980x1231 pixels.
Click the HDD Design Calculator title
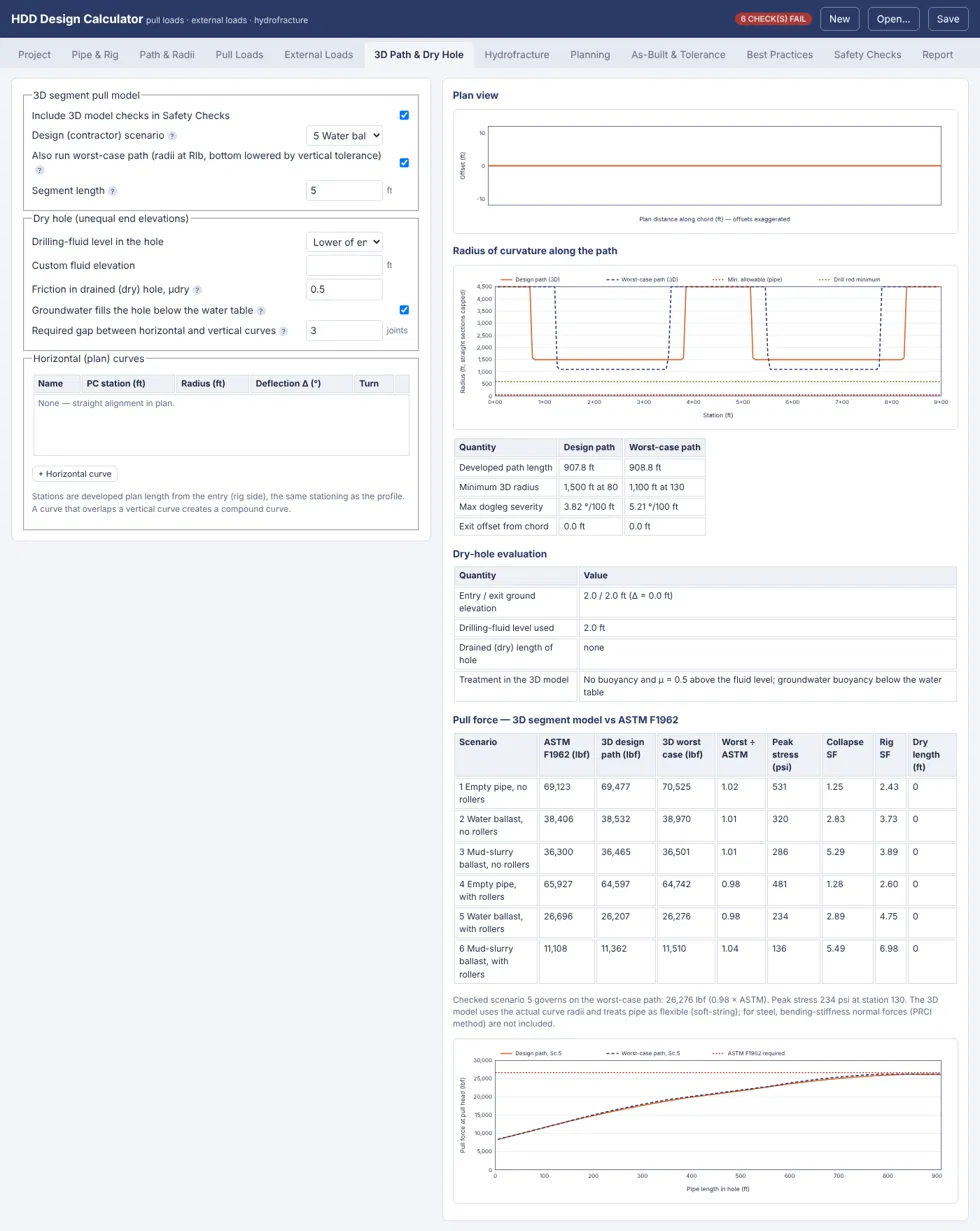pyautogui.click(x=77, y=18)
